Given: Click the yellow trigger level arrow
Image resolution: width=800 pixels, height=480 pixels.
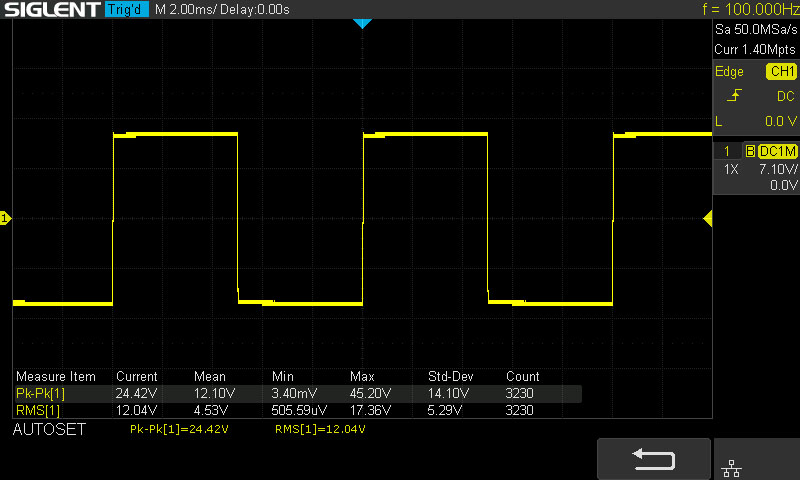Looking at the screenshot, I should 708,219.
